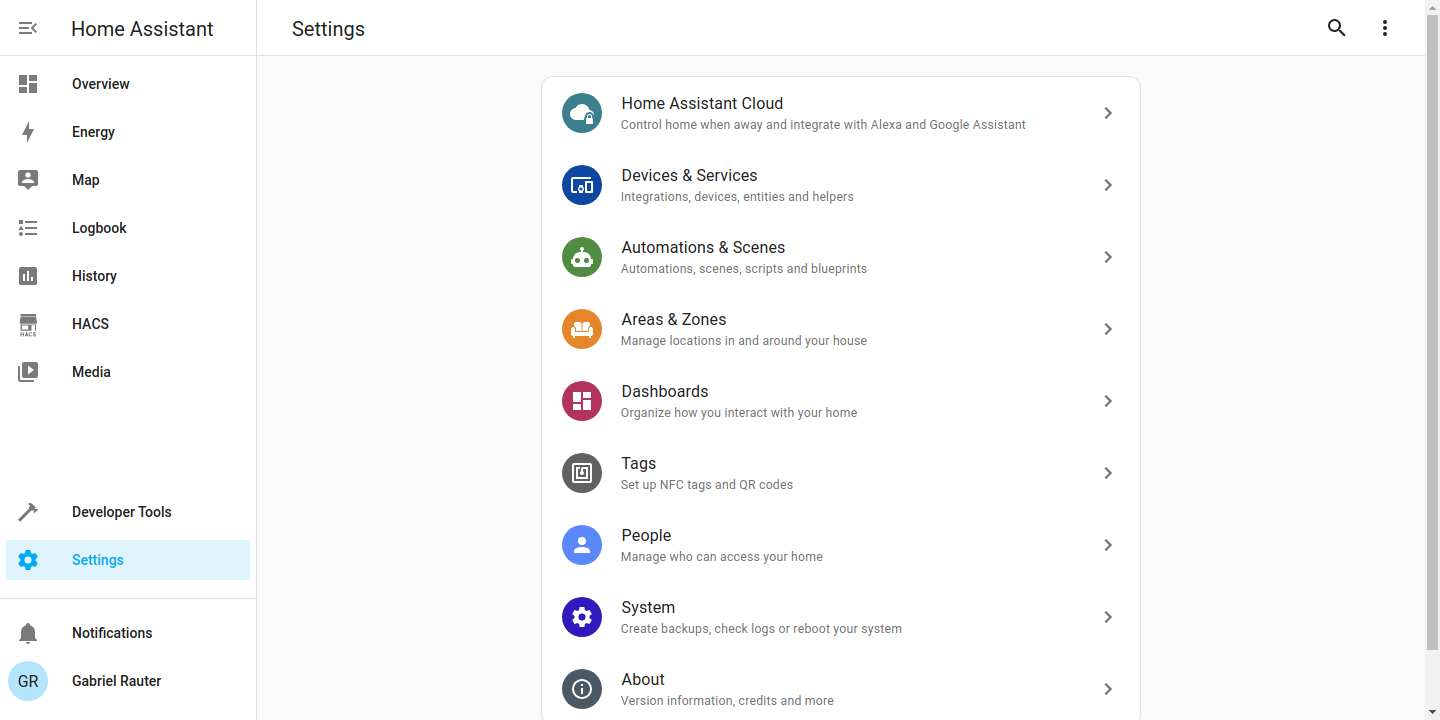Click 'Version information, credits and more'
Viewport: 1440px width, 720px height.
point(727,701)
